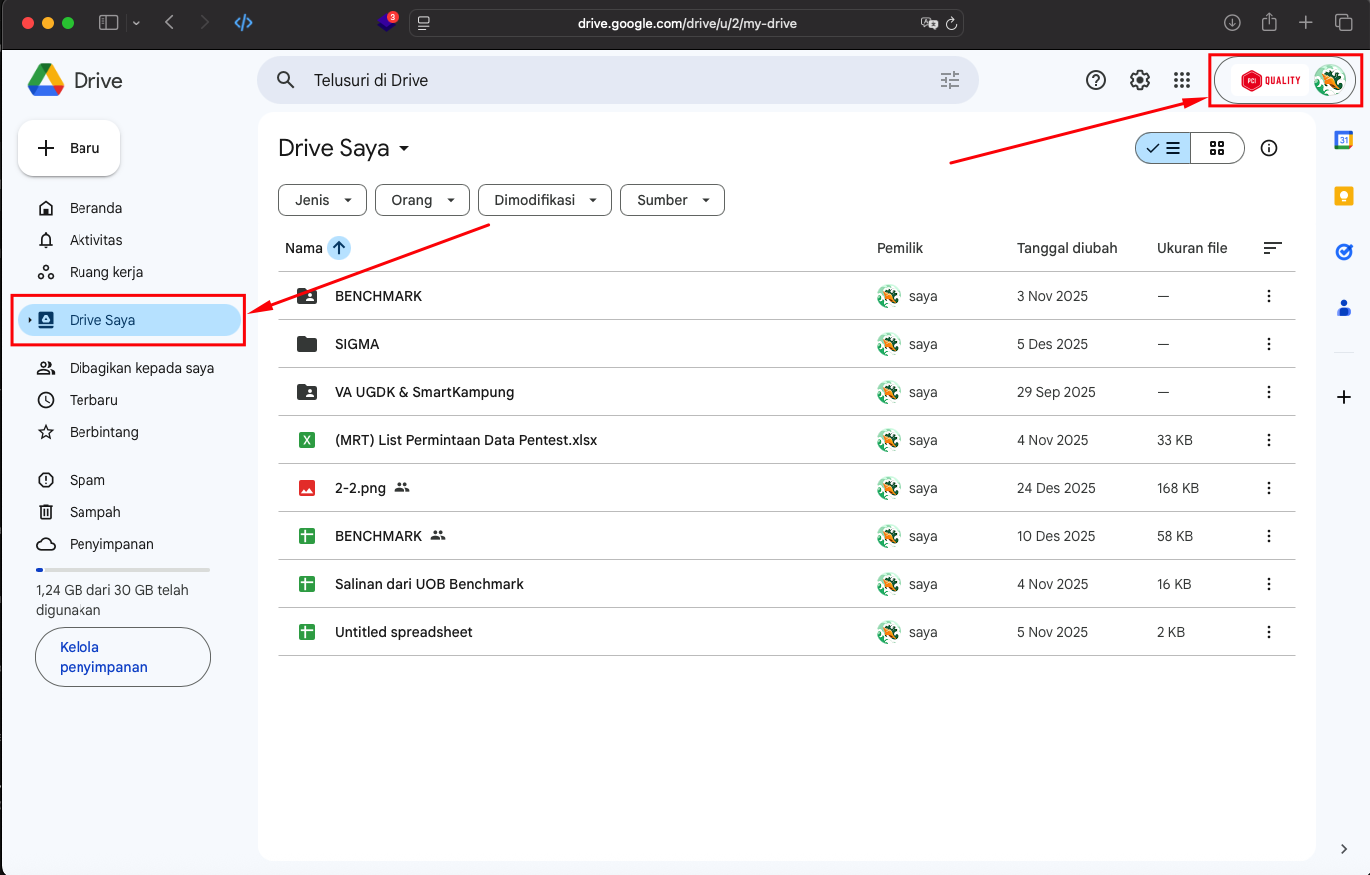The width and height of the screenshot is (1370, 875).
Task: Open advanced search filter options
Action: tap(949, 80)
